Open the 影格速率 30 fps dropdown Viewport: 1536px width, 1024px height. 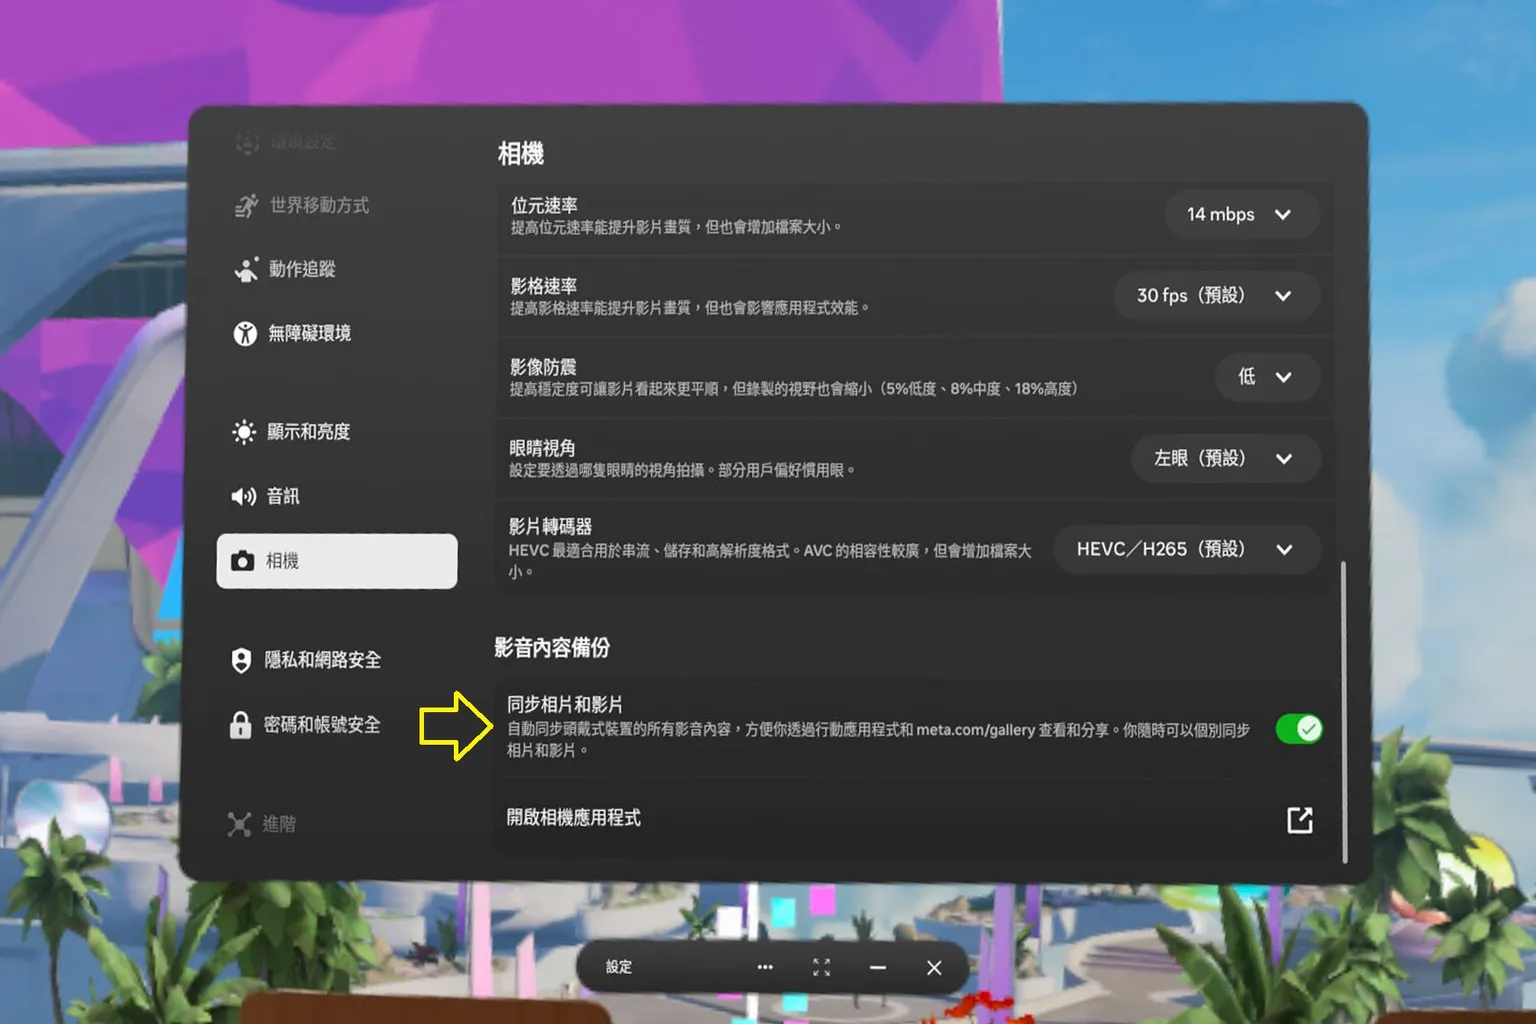1217,295
